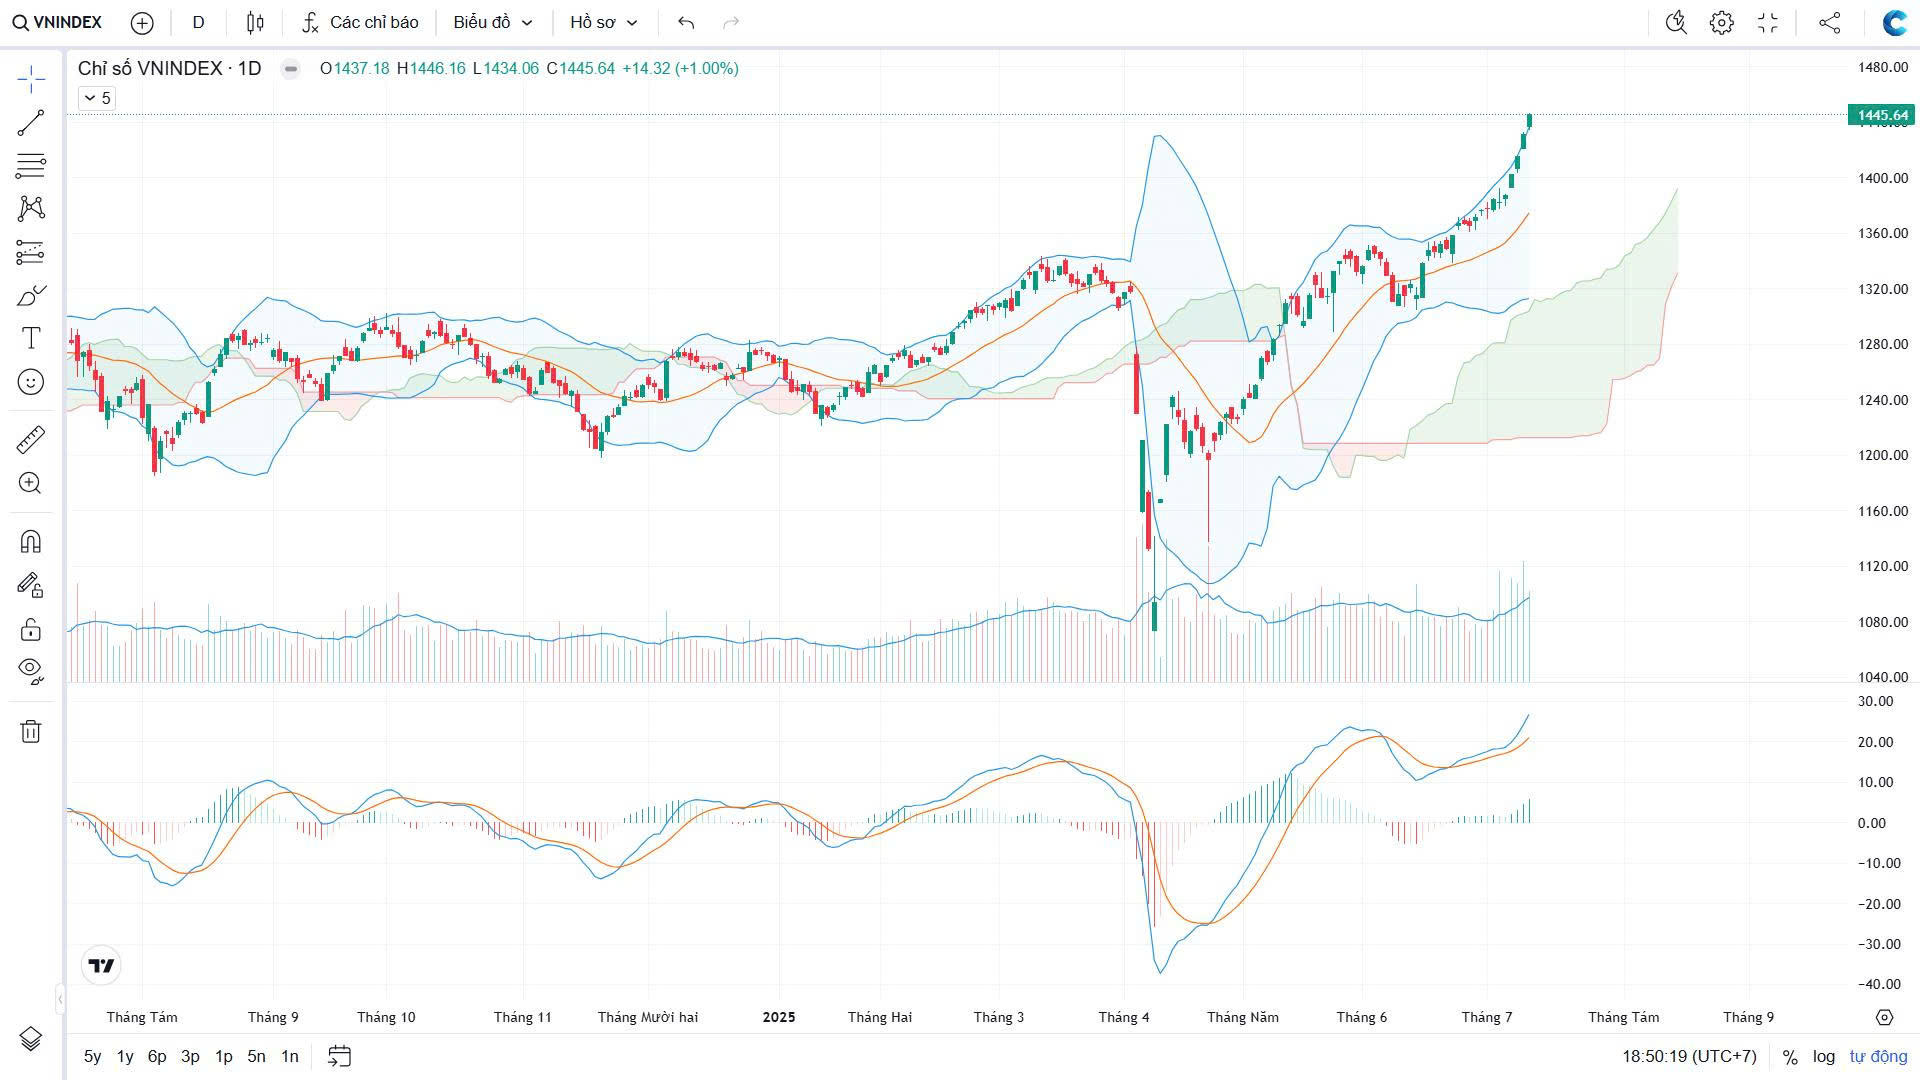The height and width of the screenshot is (1080, 1920).
Task: Open Các chỉ báo indicators menu
Action: tap(361, 22)
